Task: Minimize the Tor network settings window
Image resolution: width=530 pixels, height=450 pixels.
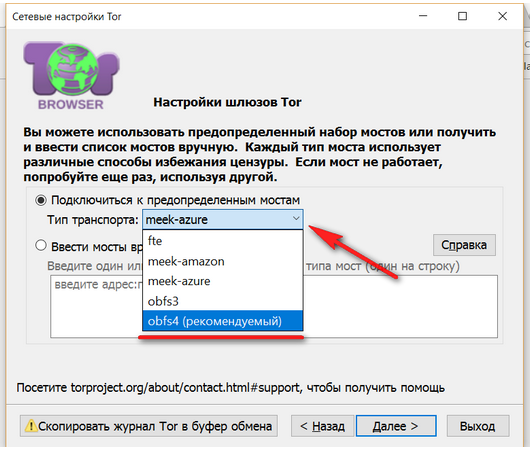Action: (423, 16)
